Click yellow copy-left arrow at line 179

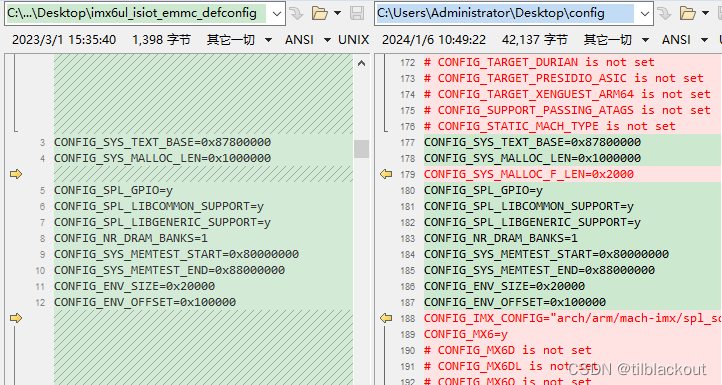coord(386,174)
